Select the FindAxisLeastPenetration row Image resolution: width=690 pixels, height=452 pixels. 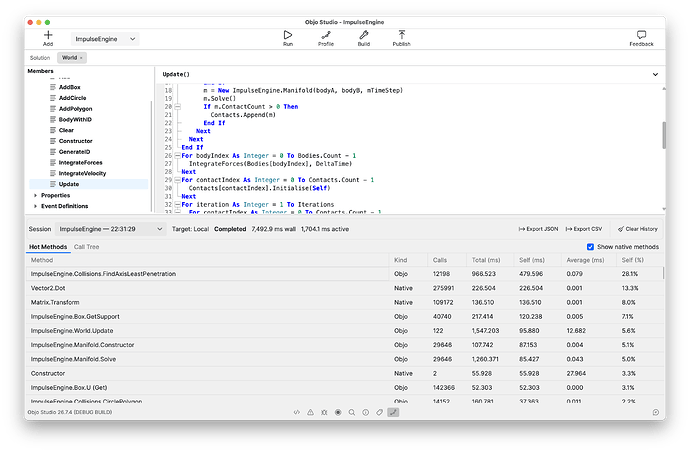pos(344,274)
